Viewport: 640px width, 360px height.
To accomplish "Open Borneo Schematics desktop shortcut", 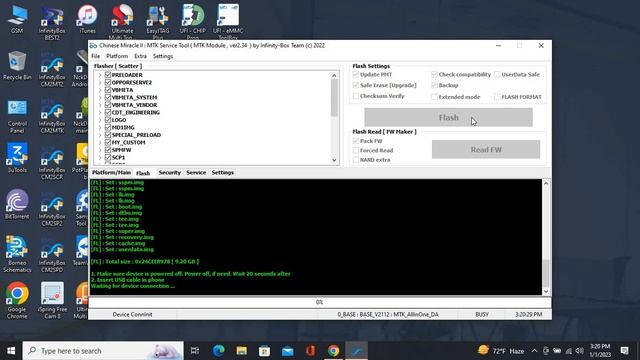I will pos(17,255).
